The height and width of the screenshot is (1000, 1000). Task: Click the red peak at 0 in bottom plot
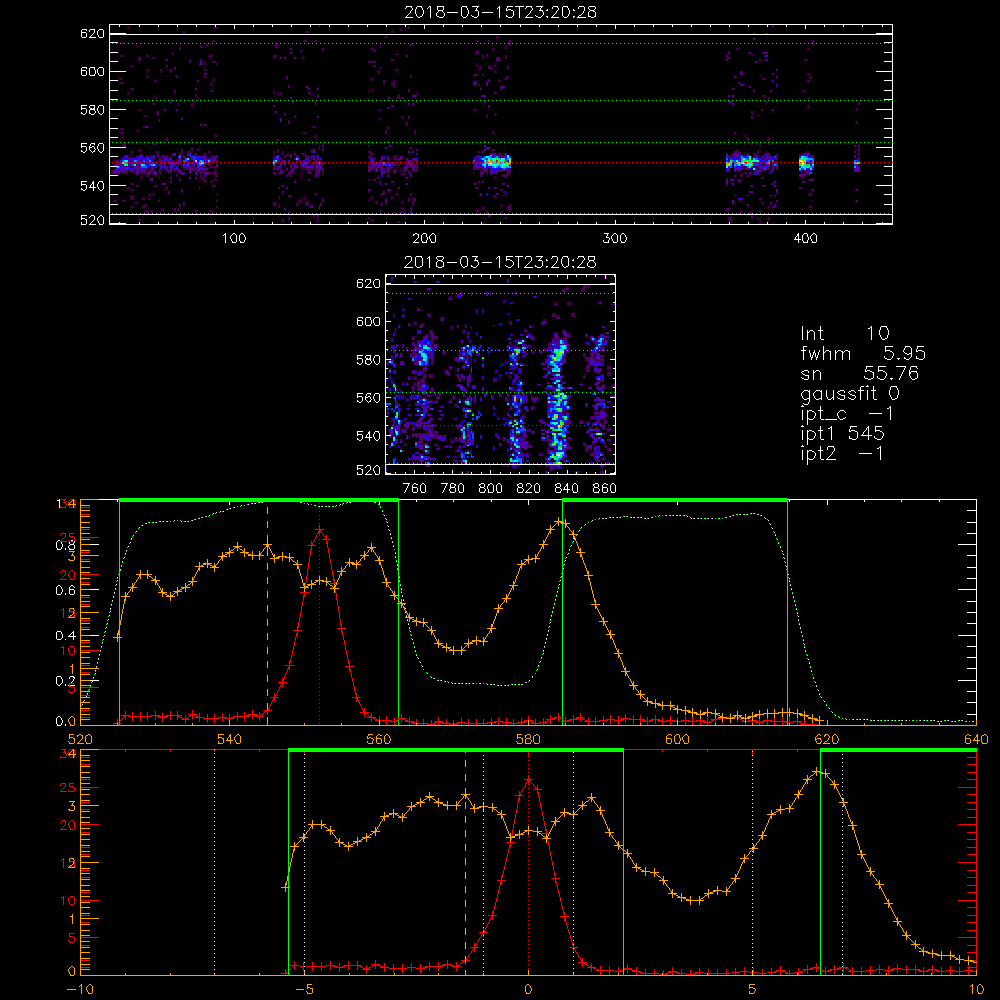pos(528,779)
